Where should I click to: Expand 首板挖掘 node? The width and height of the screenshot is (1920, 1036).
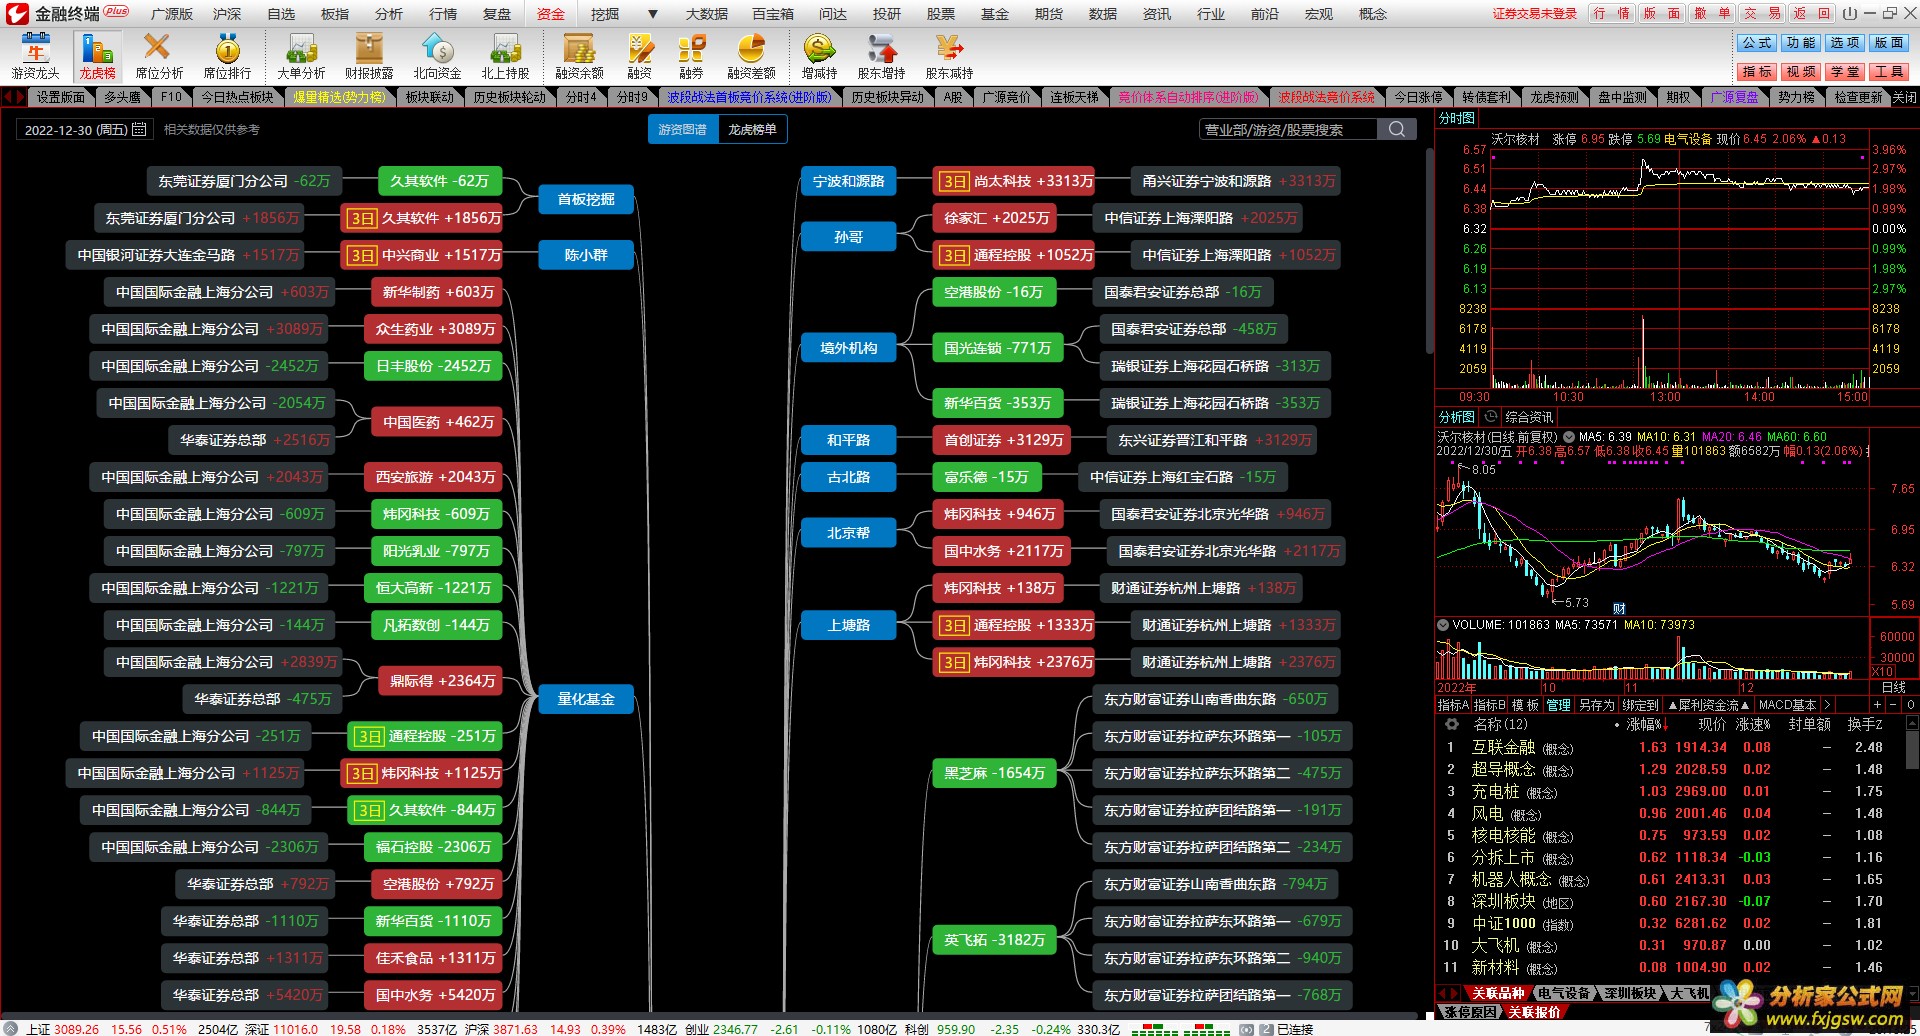pos(586,199)
